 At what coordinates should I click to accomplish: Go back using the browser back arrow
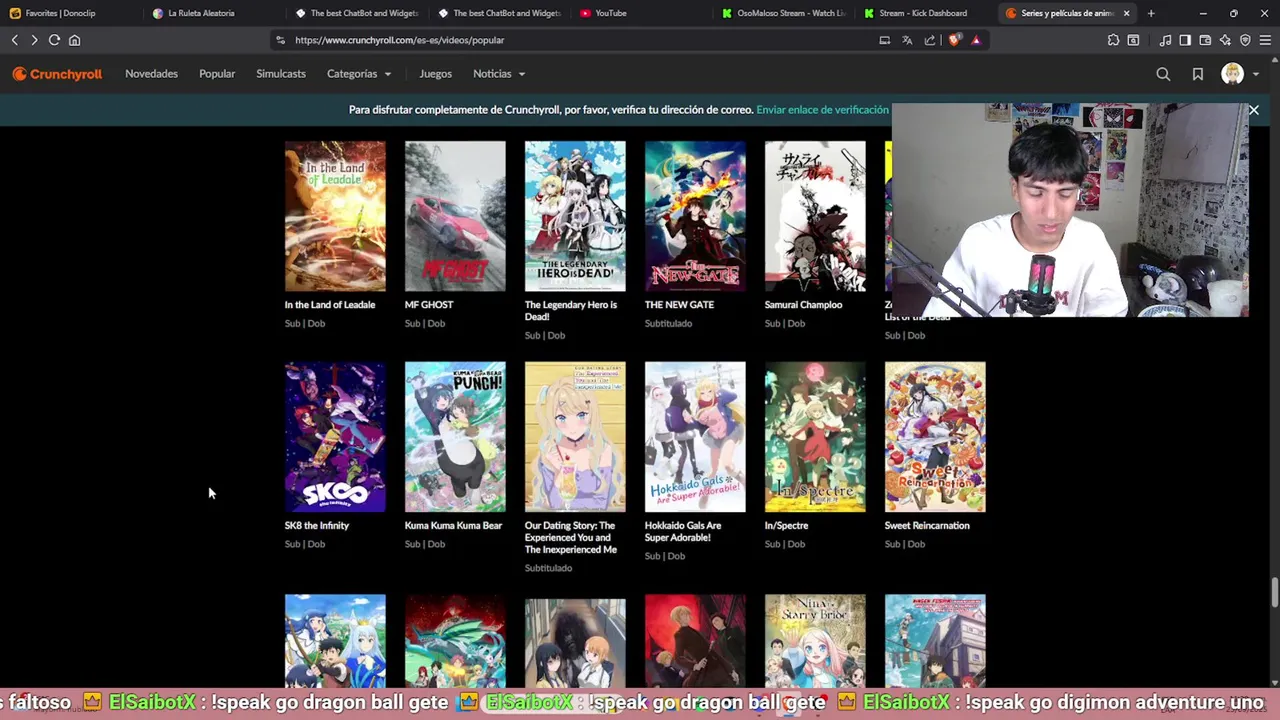click(x=14, y=40)
